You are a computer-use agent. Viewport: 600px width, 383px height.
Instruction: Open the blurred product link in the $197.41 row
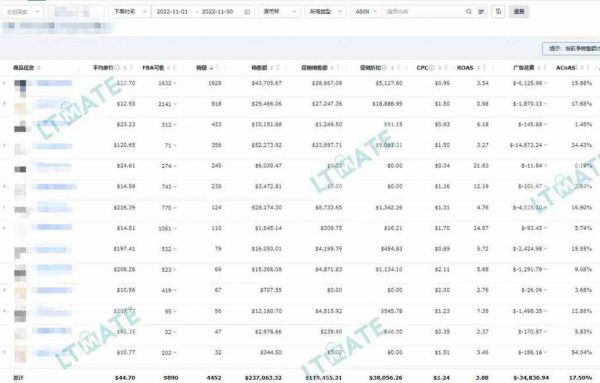[x=52, y=250]
